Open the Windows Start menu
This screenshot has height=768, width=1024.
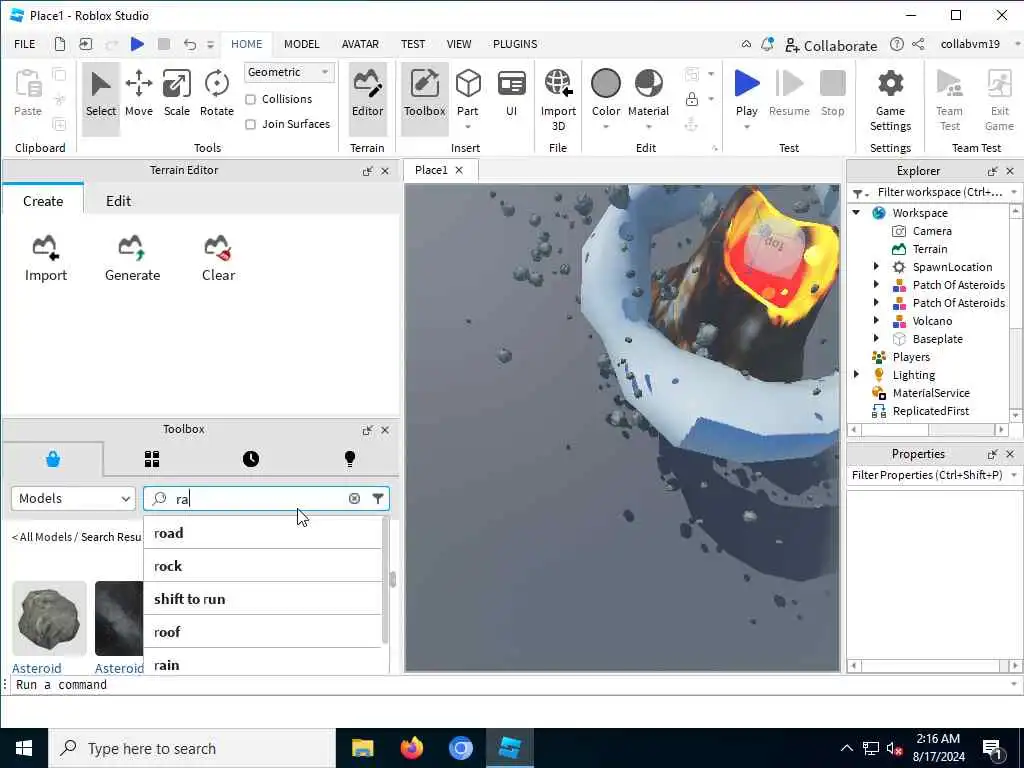point(24,748)
